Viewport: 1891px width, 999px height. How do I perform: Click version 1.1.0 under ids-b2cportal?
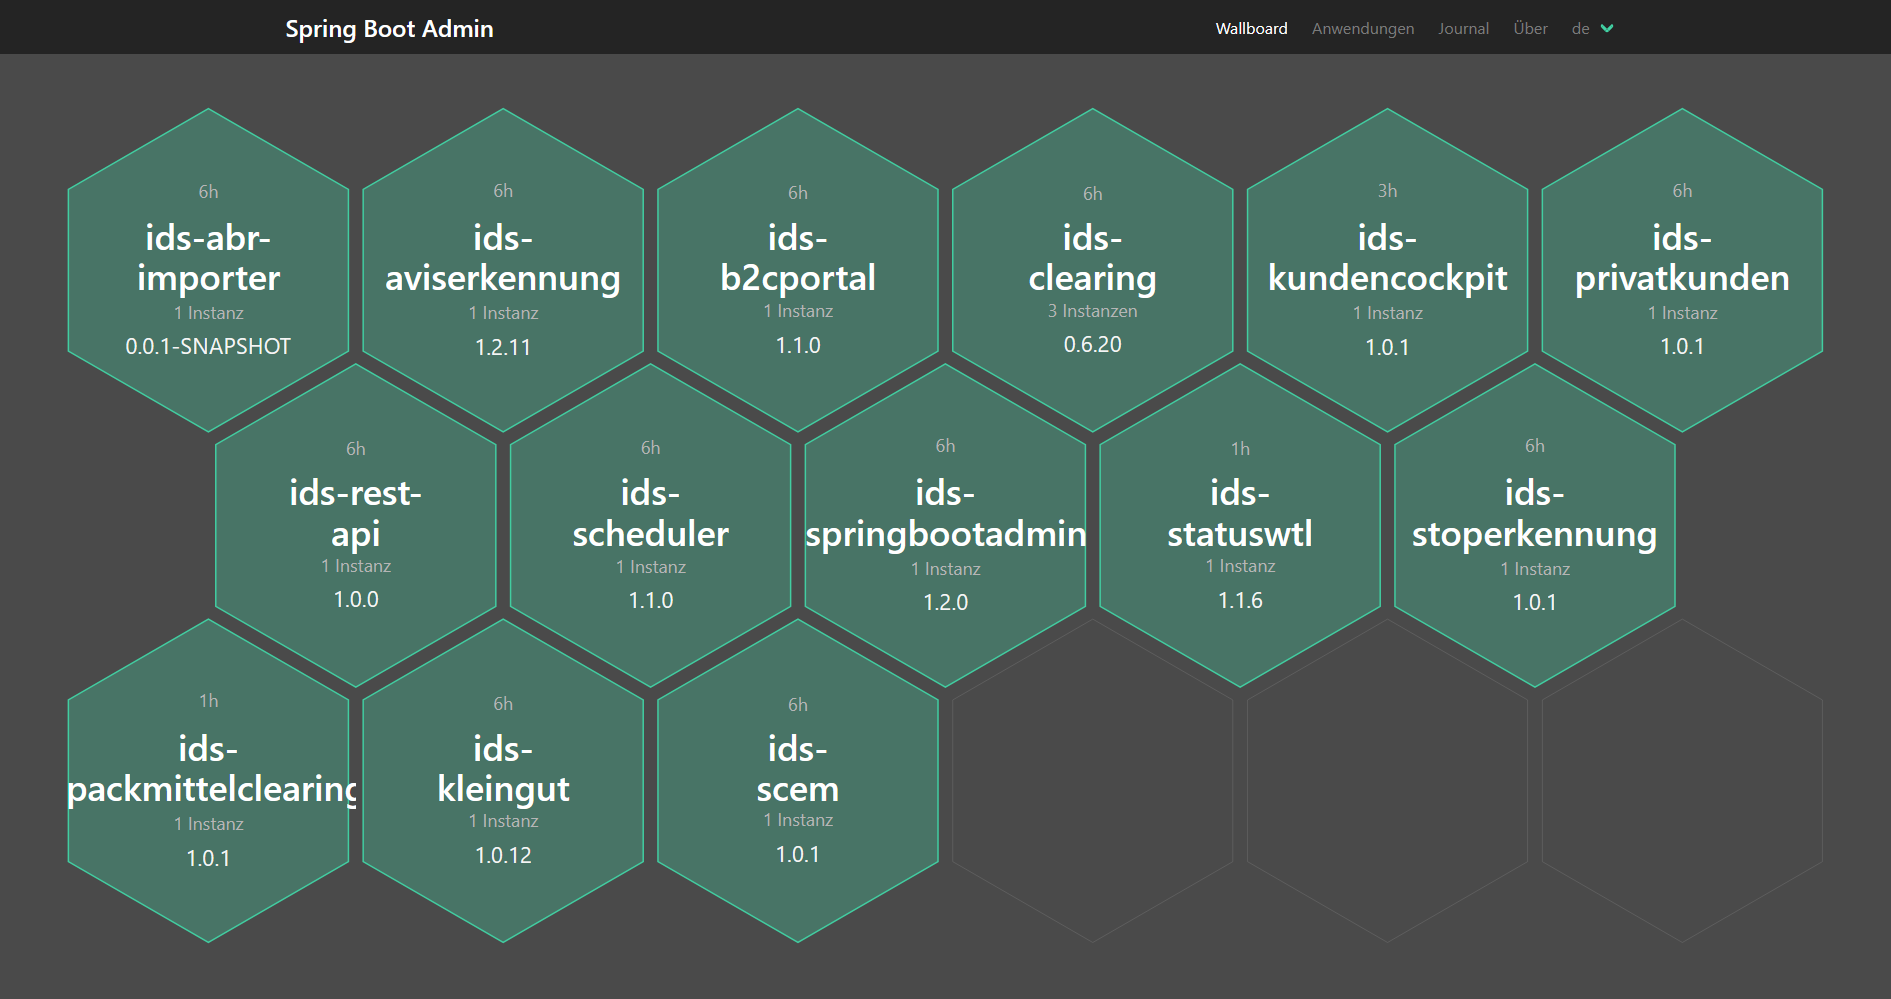[798, 345]
